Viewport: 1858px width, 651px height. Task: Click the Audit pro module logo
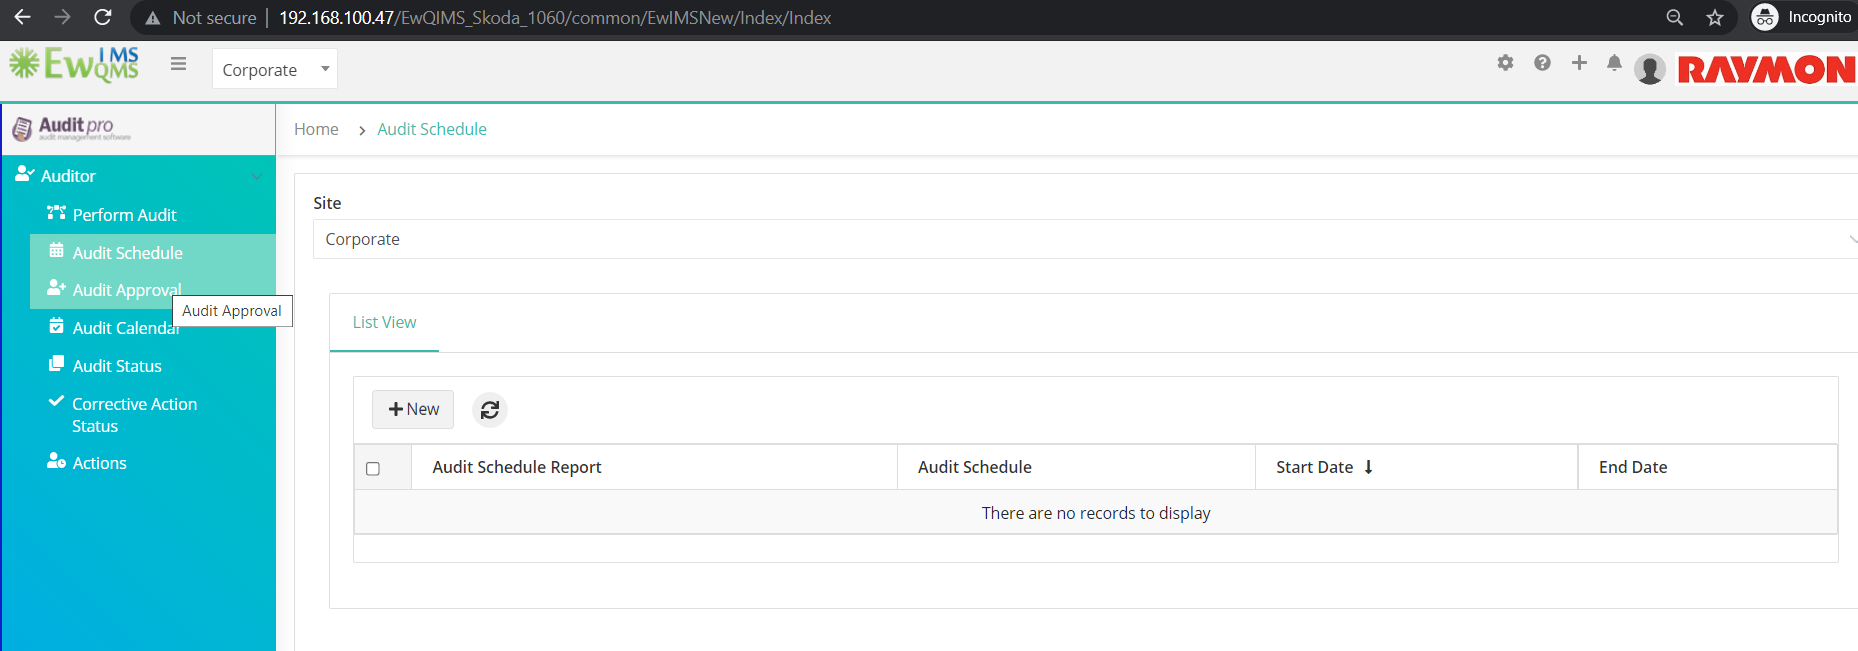point(72,128)
